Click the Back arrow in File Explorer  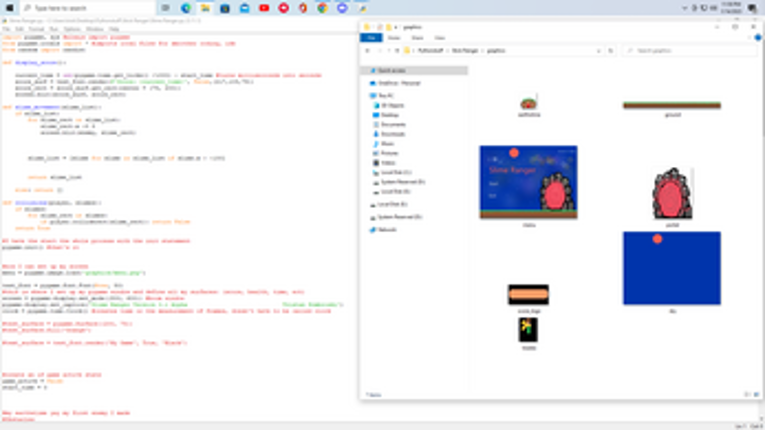pyautogui.click(x=367, y=50)
